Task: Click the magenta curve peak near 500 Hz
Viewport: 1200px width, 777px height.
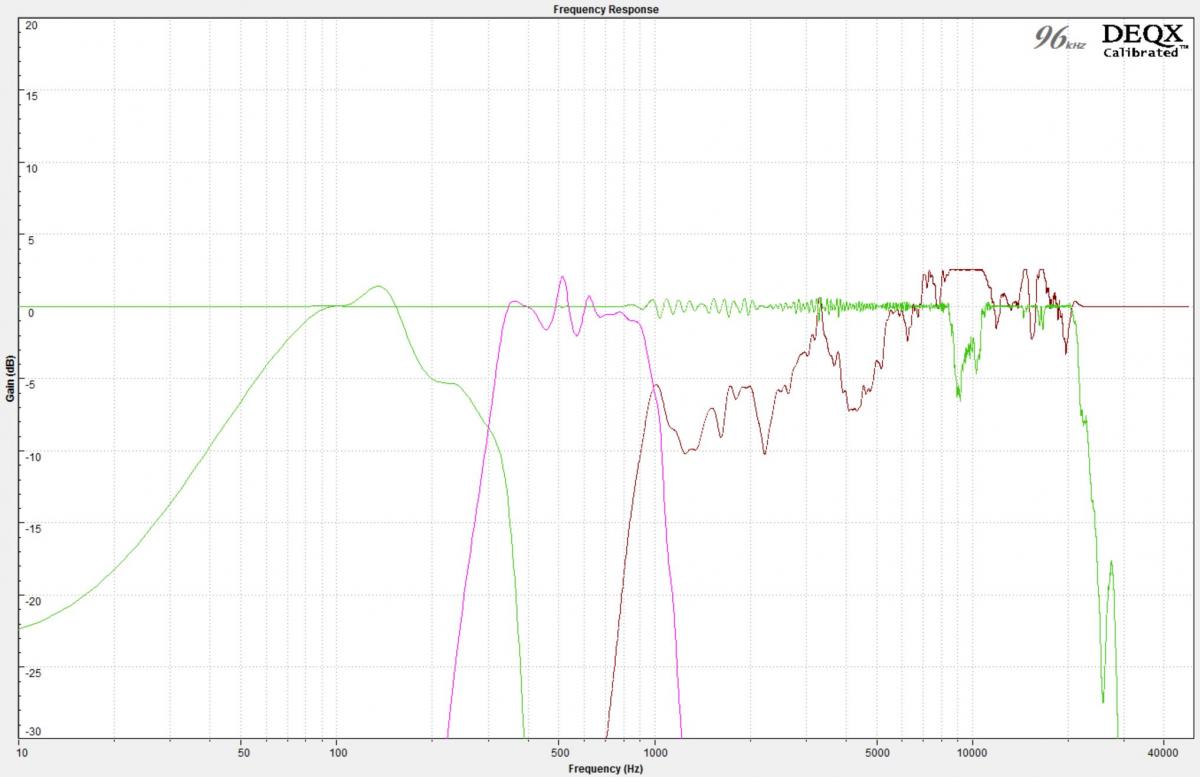Action: [562, 278]
